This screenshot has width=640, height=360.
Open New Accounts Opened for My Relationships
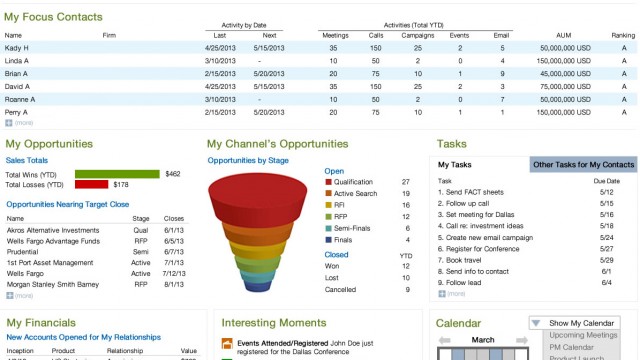(83, 337)
